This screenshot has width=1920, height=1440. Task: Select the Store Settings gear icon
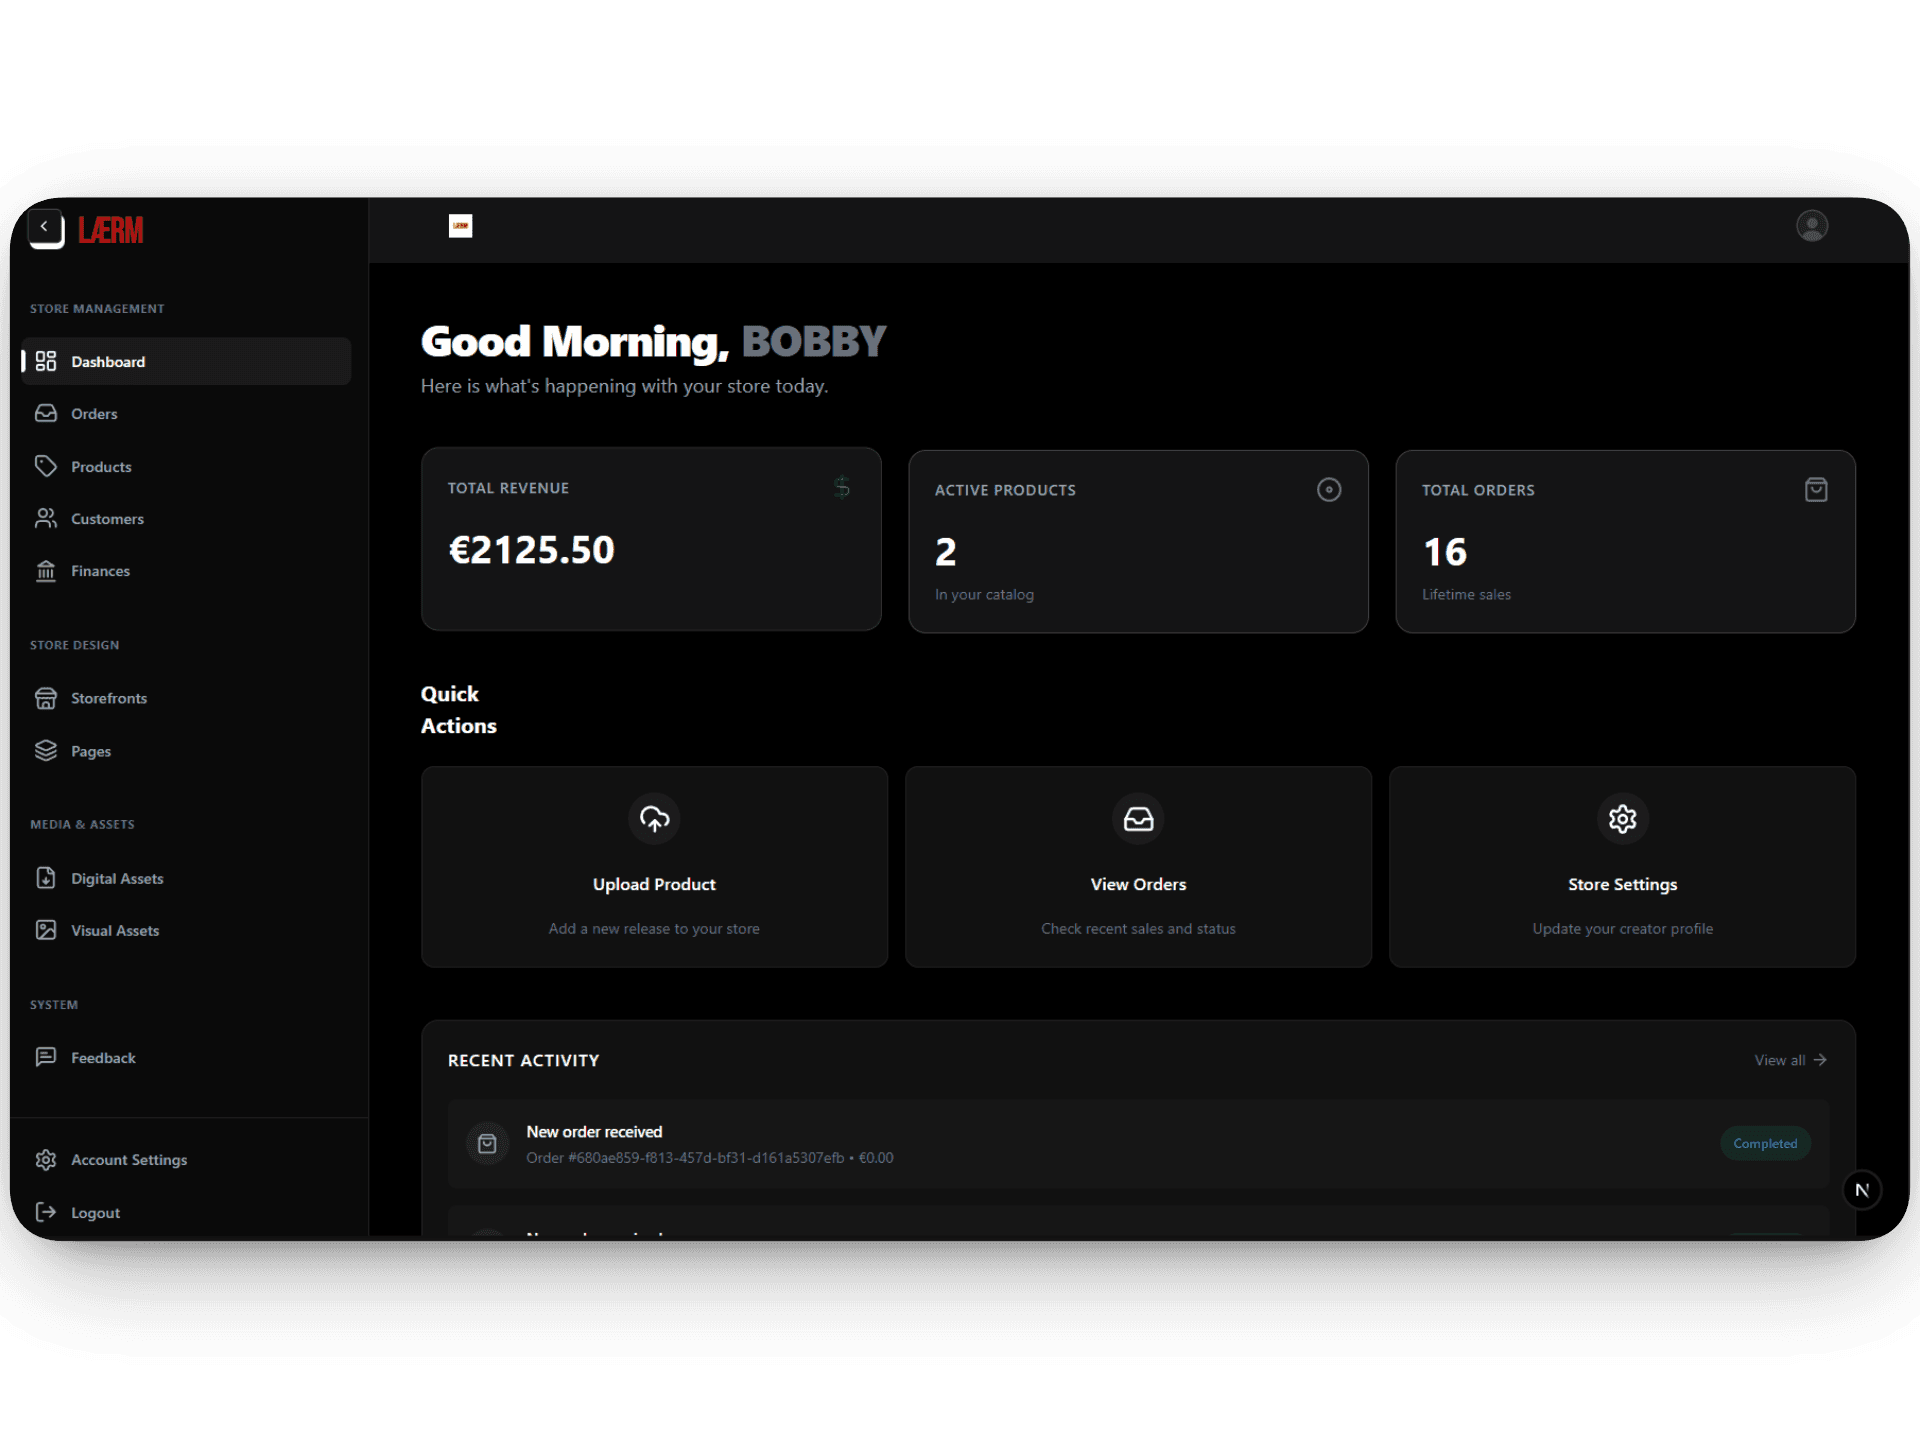[1622, 818]
